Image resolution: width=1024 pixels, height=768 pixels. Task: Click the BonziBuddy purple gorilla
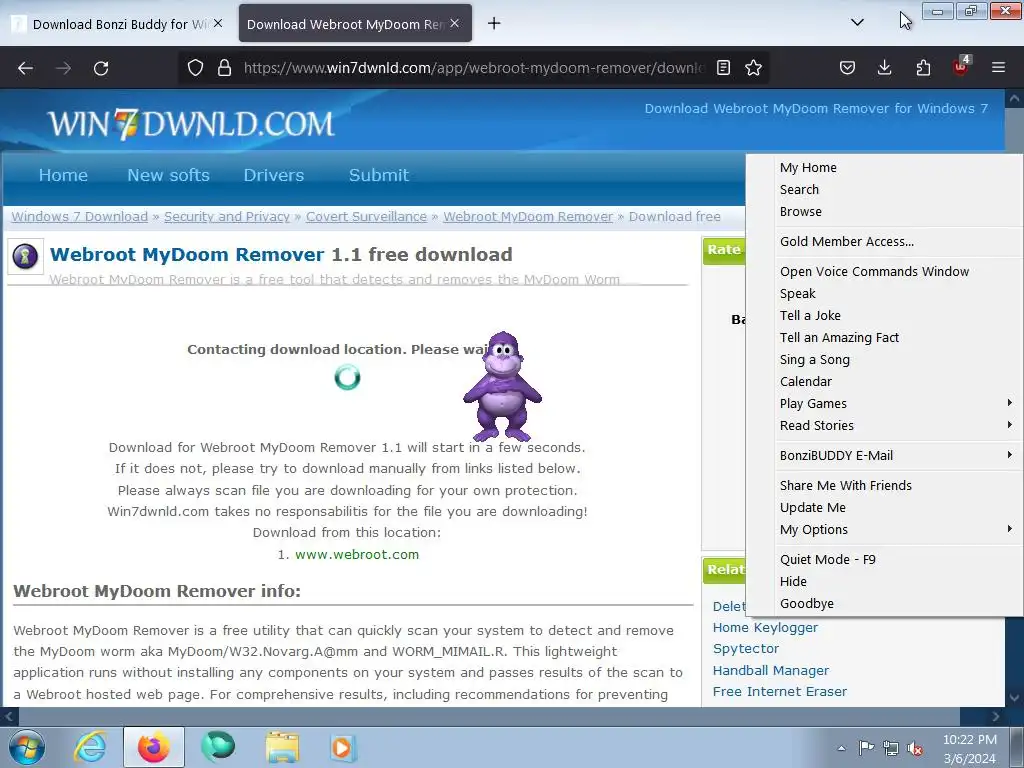pyautogui.click(x=502, y=387)
